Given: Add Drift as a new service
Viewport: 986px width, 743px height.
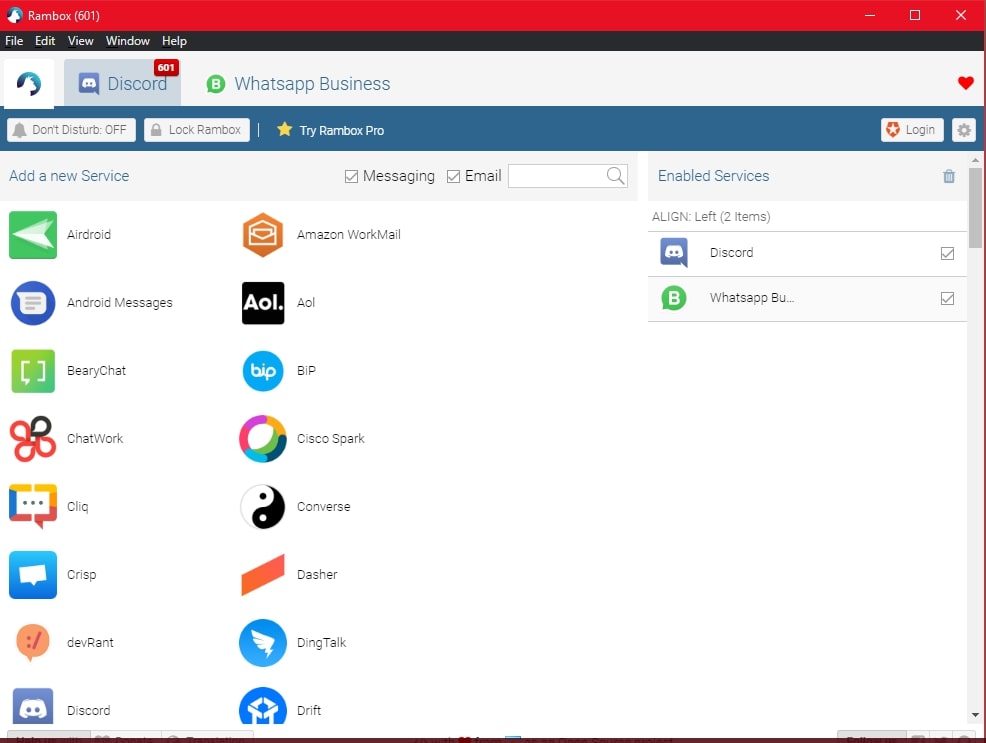Looking at the screenshot, I should tap(262, 706).
